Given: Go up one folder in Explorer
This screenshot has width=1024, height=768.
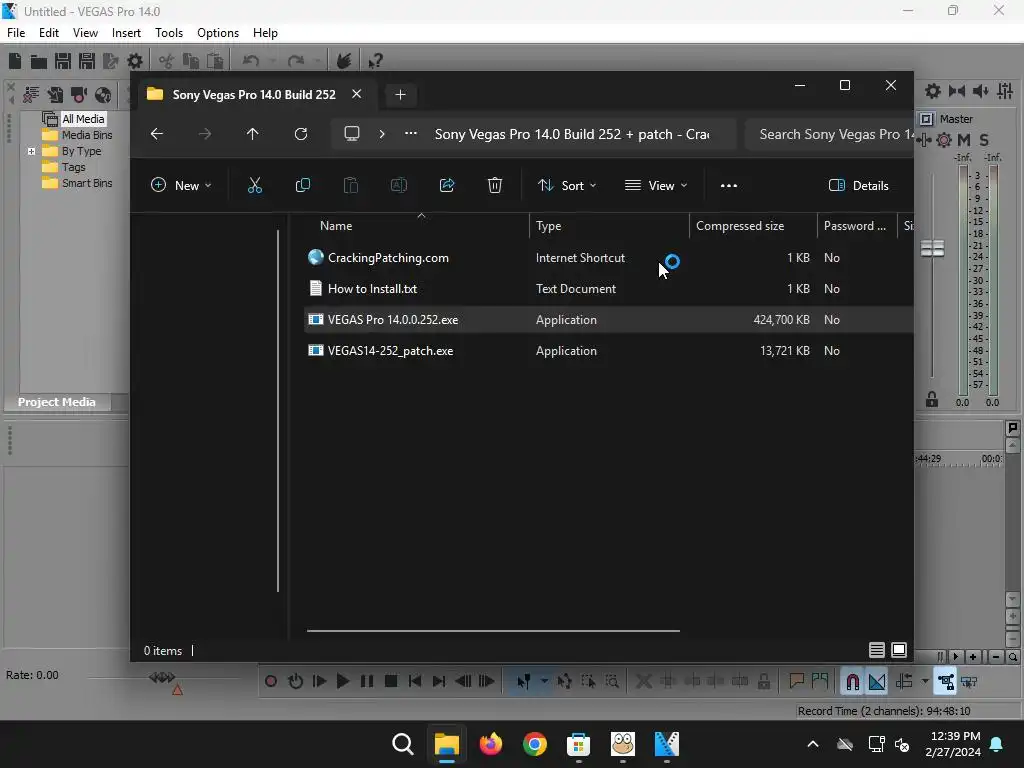Looking at the screenshot, I should click(253, 134).
